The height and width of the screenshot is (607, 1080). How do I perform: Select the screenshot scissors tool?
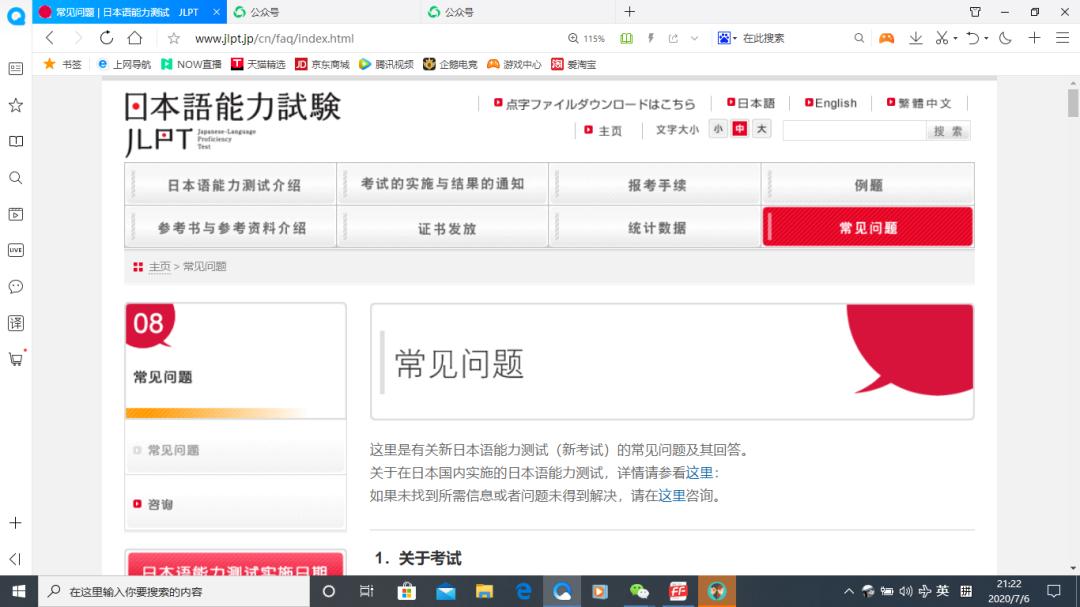coord(942,37)
